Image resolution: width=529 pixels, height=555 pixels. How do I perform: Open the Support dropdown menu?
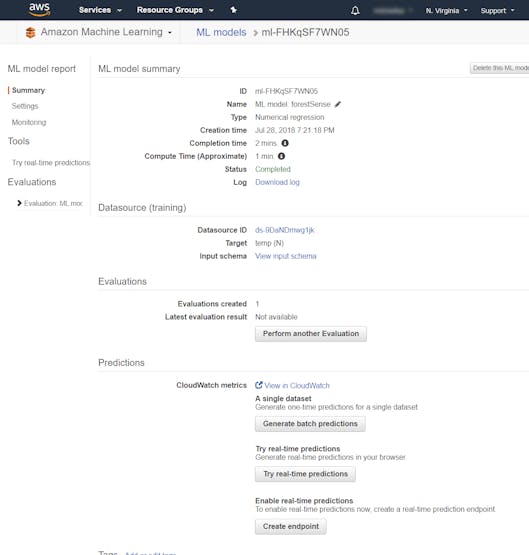(497, 11)
